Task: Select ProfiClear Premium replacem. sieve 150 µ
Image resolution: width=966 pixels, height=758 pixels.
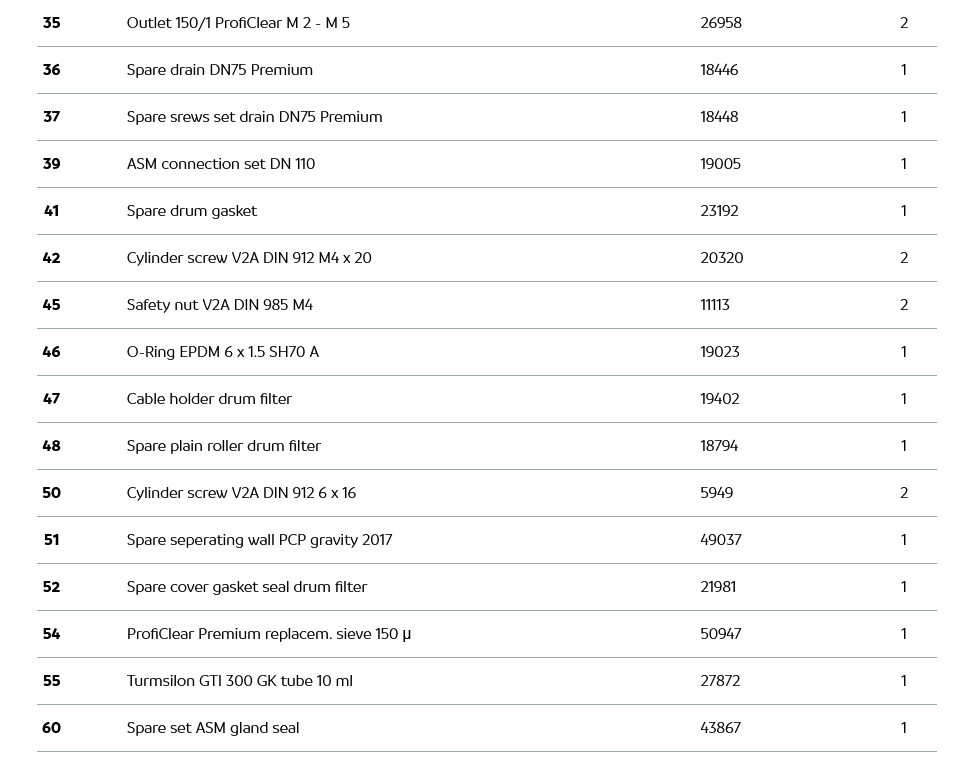Action: point(268,634)
